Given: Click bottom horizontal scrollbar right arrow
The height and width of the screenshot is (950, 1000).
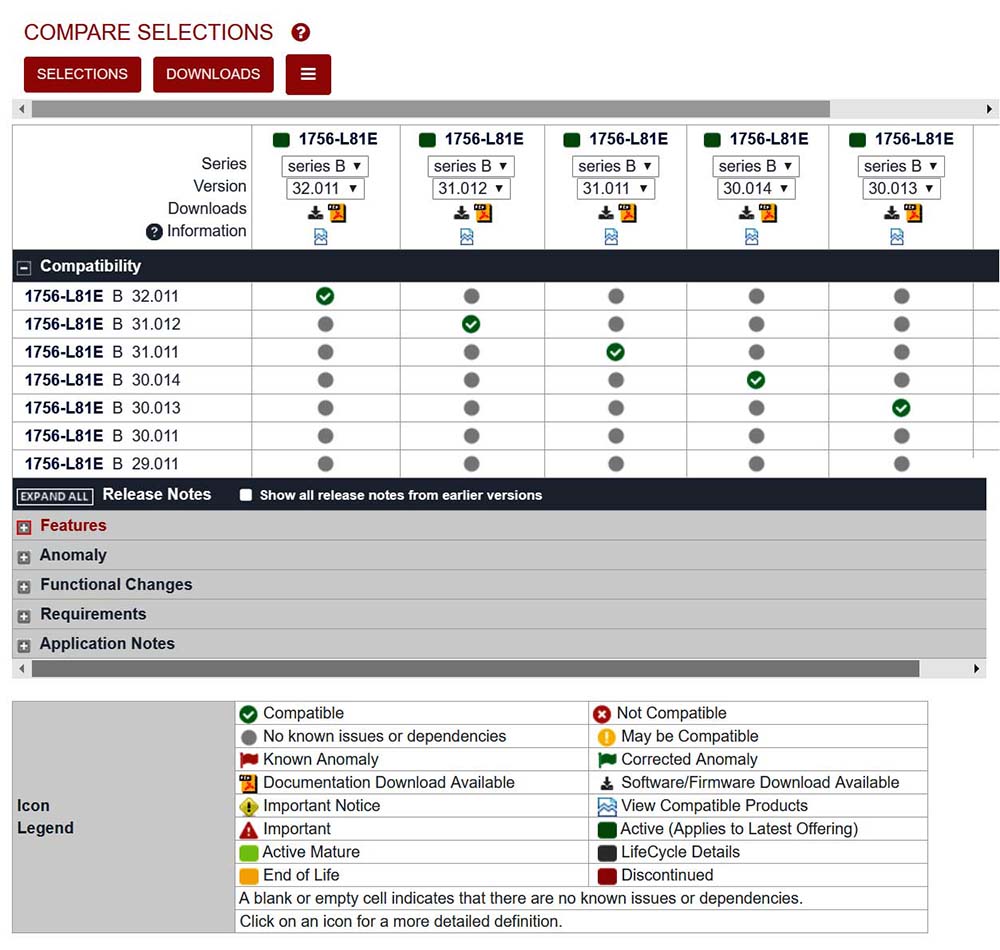Looking at the screenshot, I should 976,669.
